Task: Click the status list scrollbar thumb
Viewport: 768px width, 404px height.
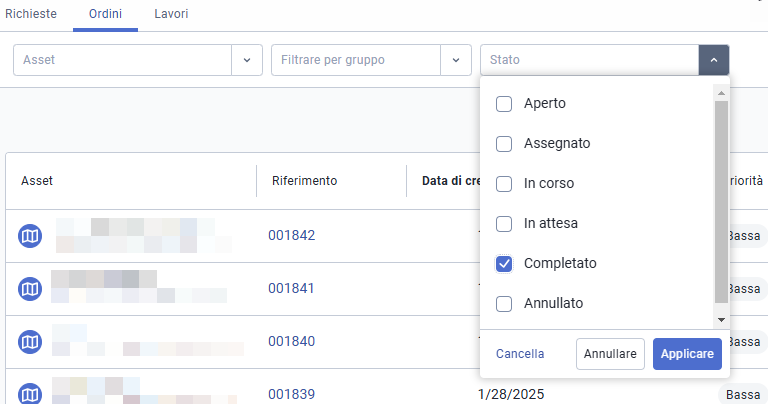Action: point(721,202)
